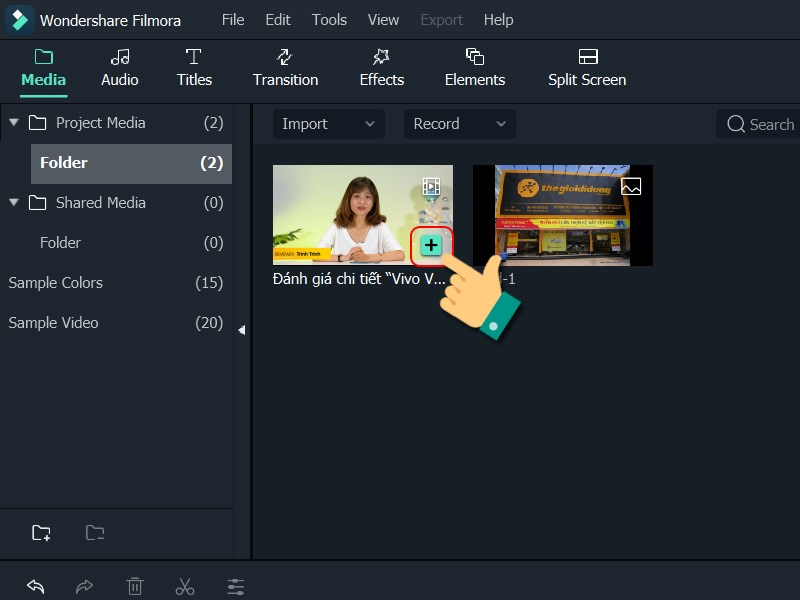Open the File menu
This screenshot has height=600, width=800.
232,19
